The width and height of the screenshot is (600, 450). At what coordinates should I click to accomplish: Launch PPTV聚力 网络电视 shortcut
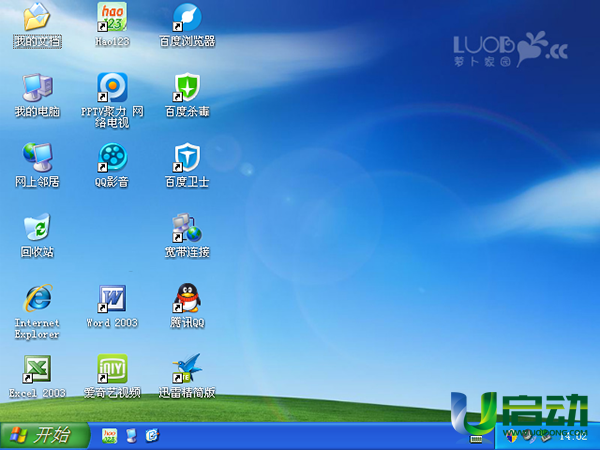(112, 88)
